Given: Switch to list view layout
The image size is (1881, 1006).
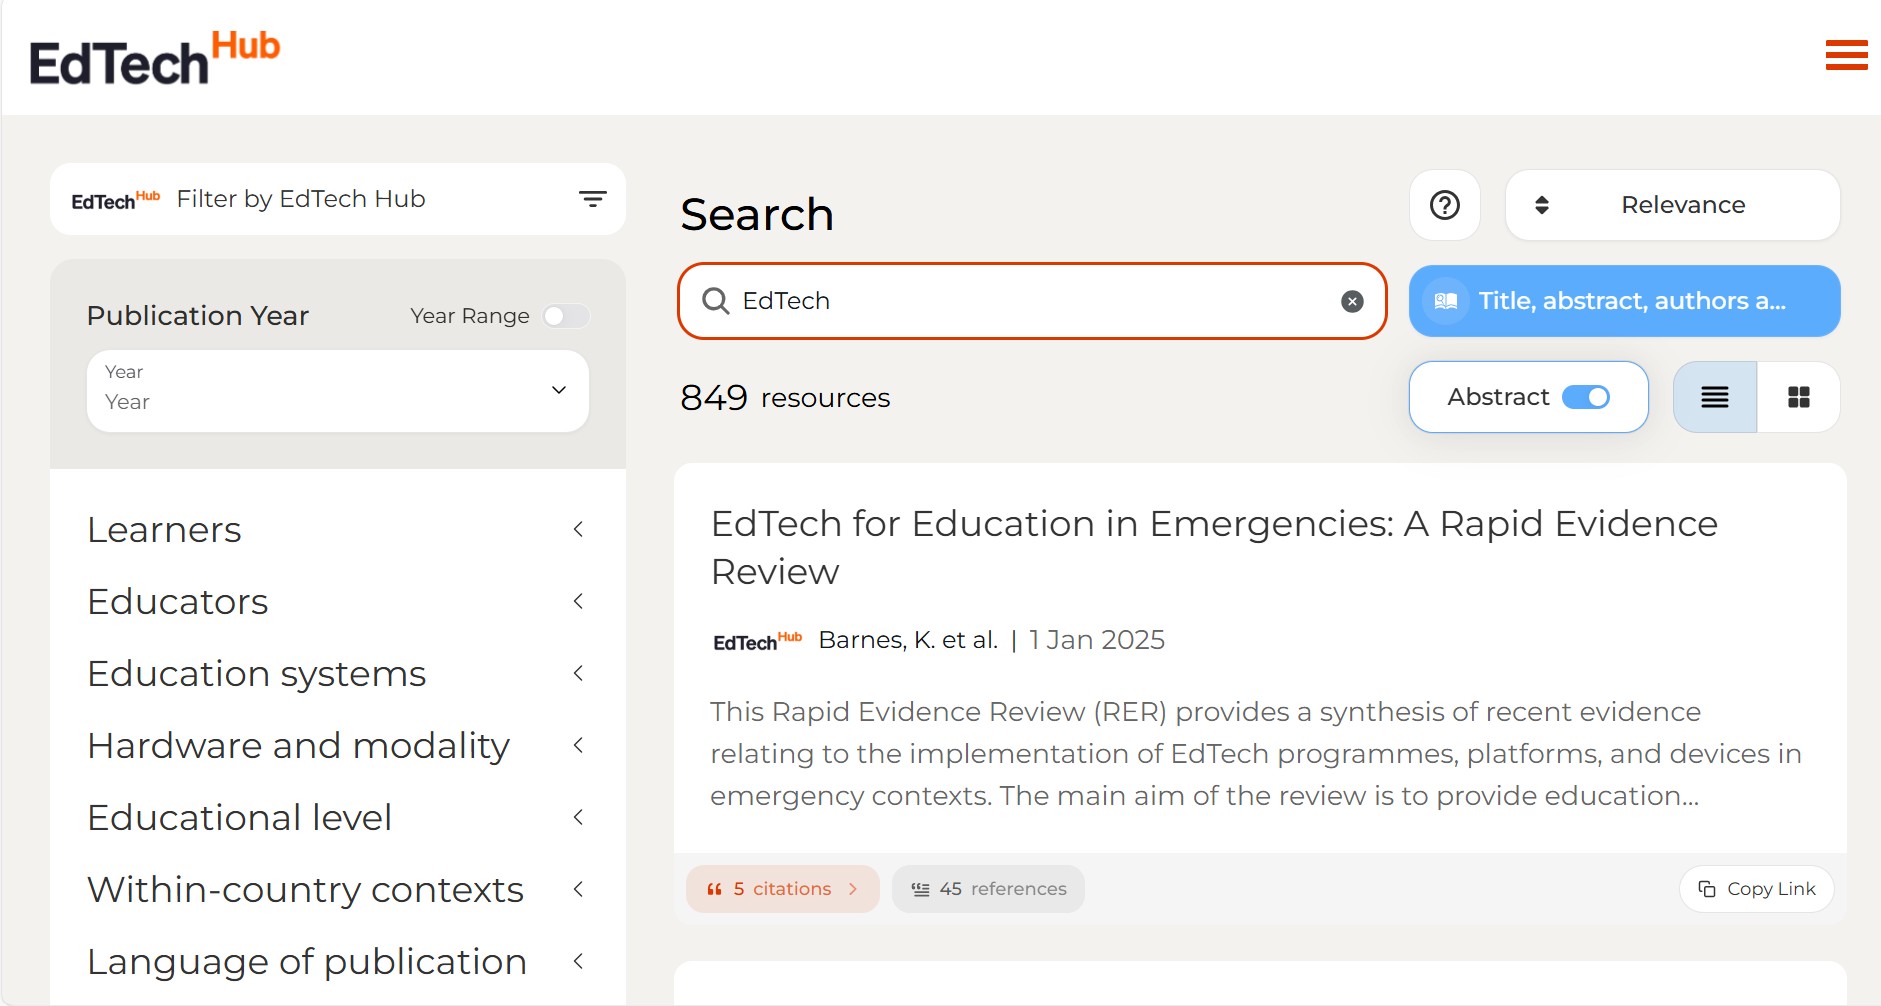Looking at the screenshot, I should point(1715,397).
